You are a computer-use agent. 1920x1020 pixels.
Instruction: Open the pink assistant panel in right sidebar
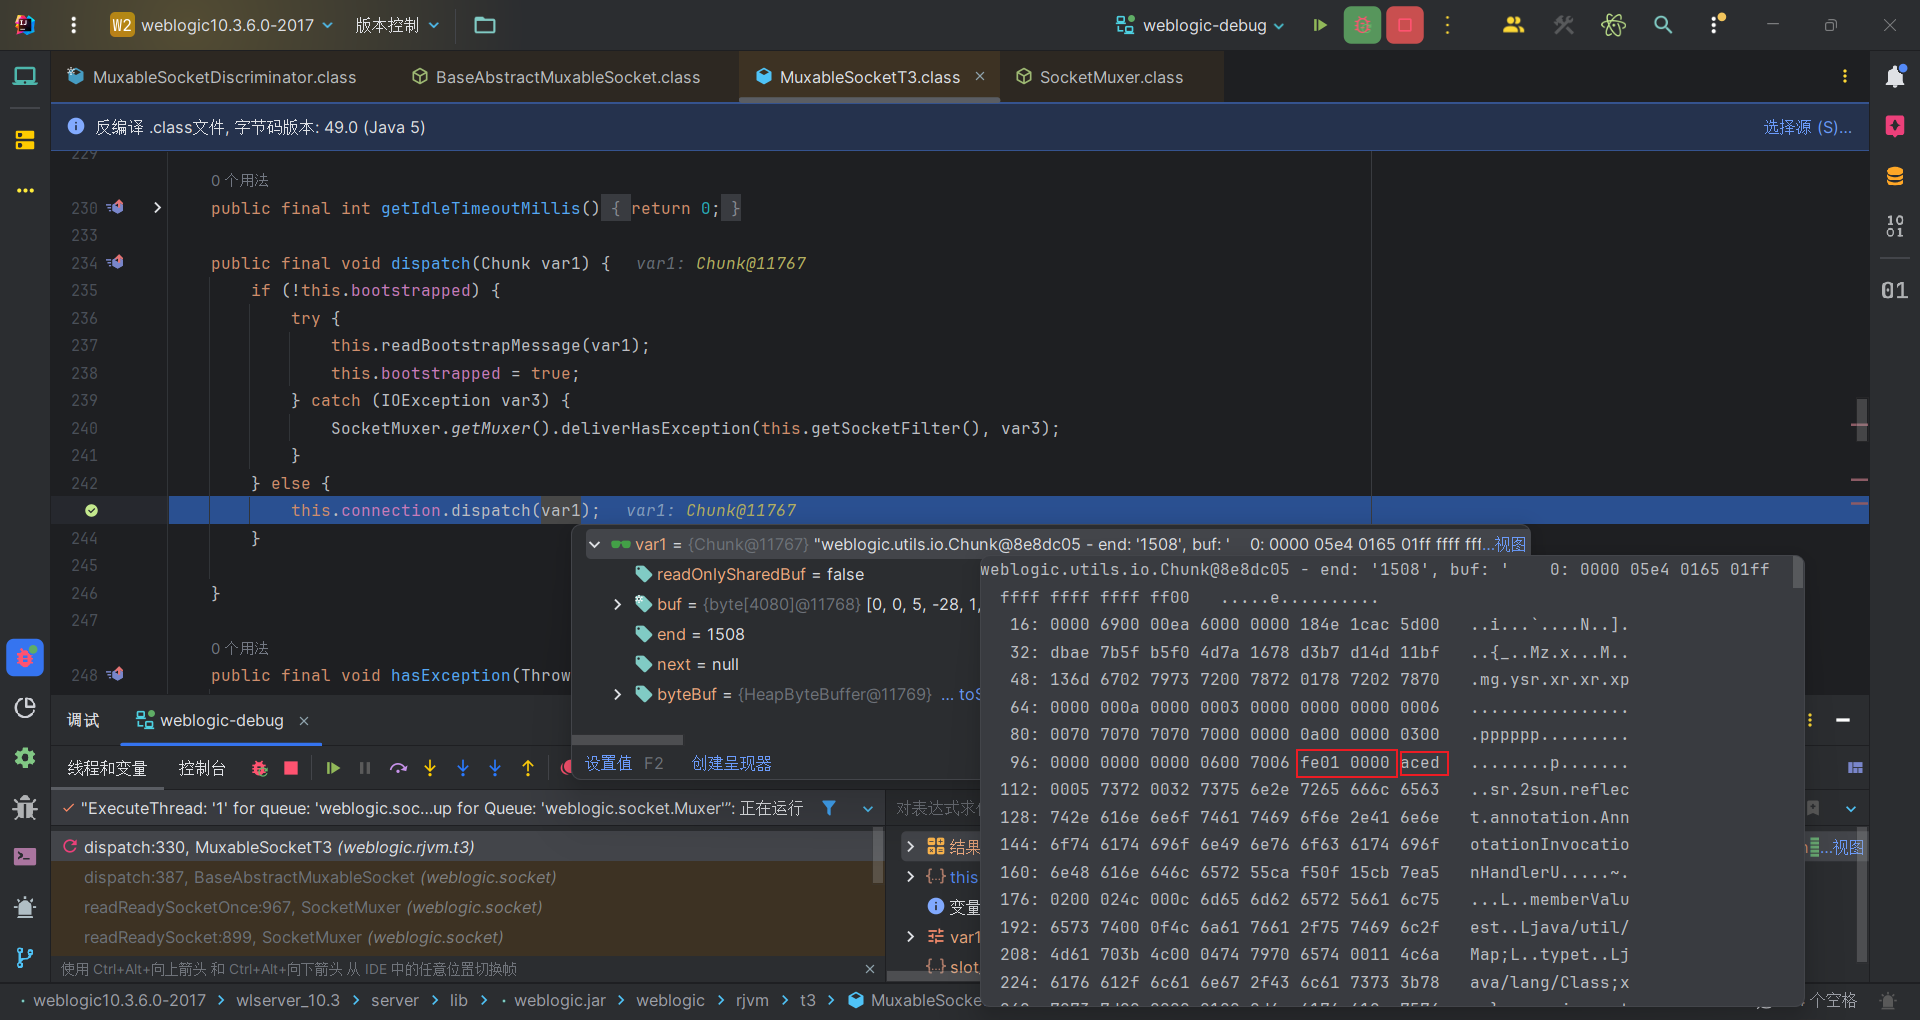click(x=1895, y=126)
